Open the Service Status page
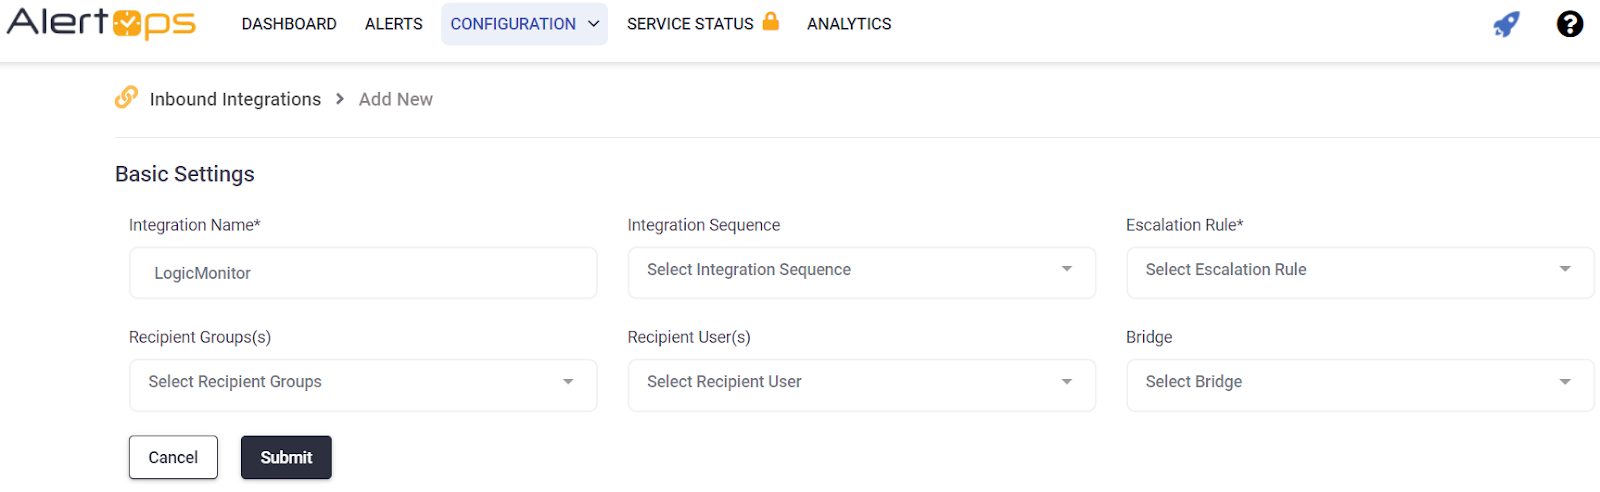 click(690, 24)
